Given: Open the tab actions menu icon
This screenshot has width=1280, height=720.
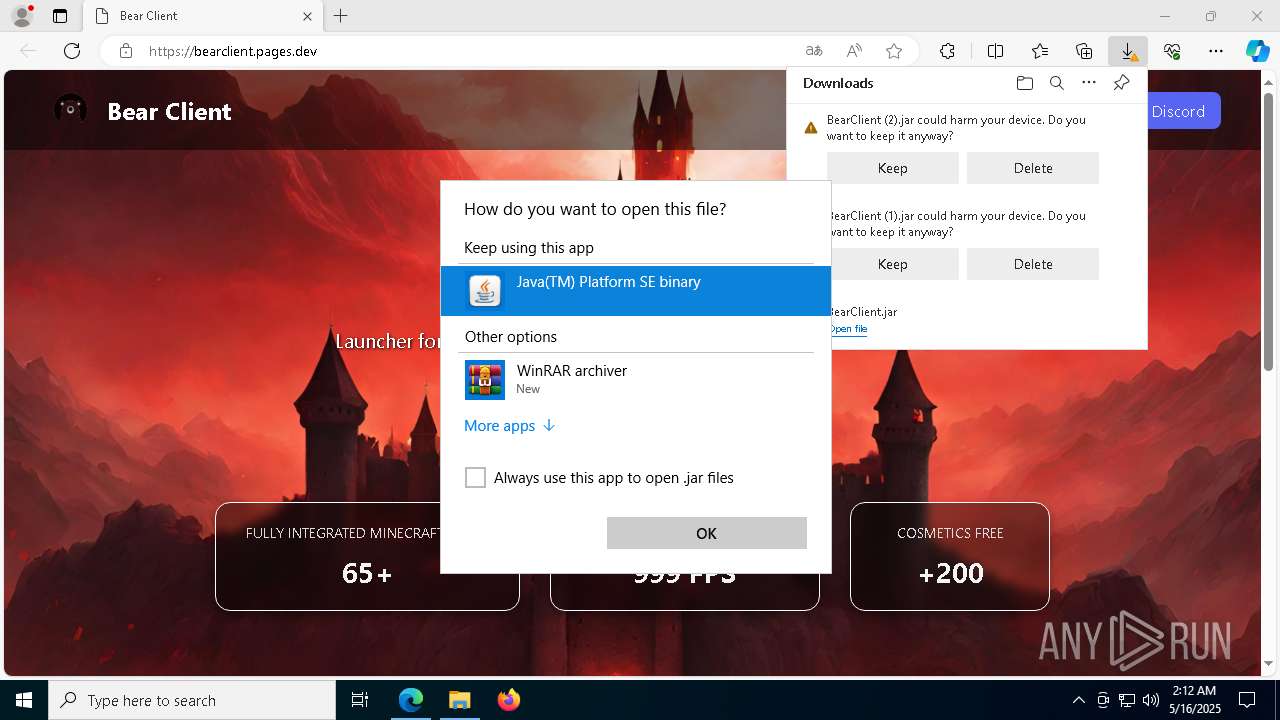Looking at the screenshot, I should click(x=60, y=16).
